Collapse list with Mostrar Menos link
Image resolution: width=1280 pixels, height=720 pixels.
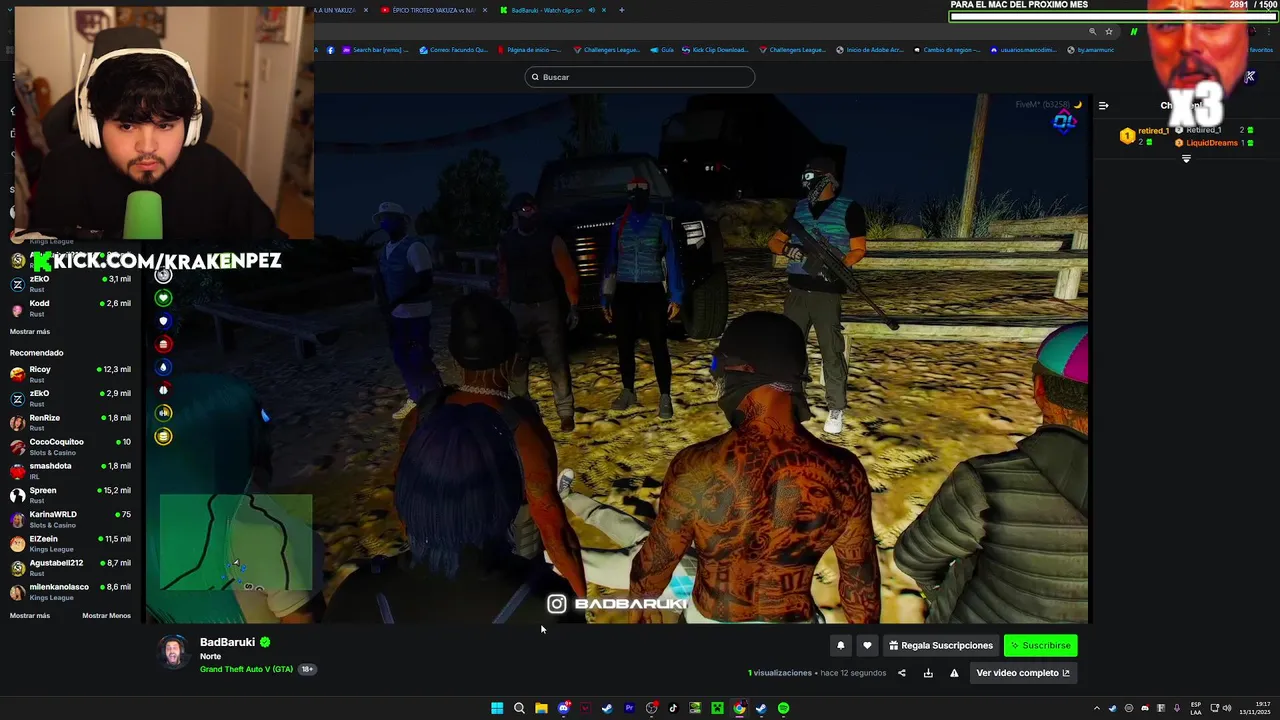tap(106, 616)
